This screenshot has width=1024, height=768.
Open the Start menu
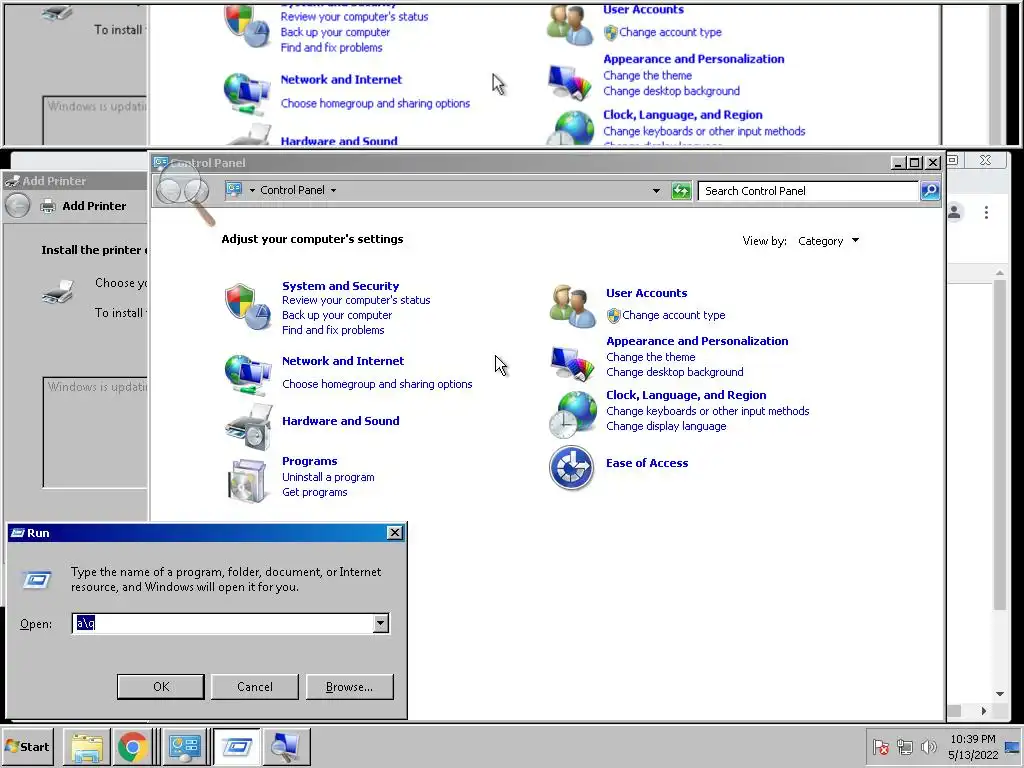tap(27, 747)
